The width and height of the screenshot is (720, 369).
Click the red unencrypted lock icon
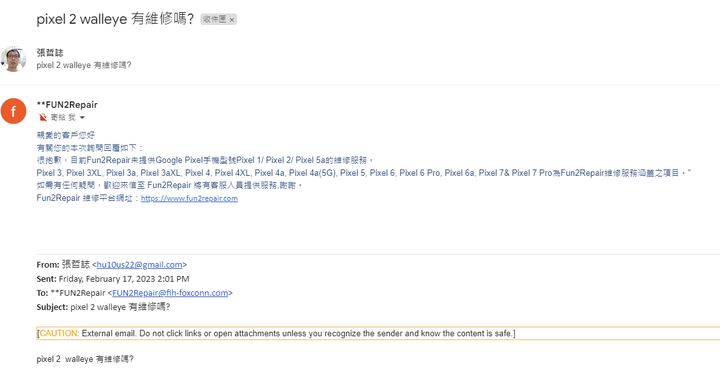pos(43,117)
